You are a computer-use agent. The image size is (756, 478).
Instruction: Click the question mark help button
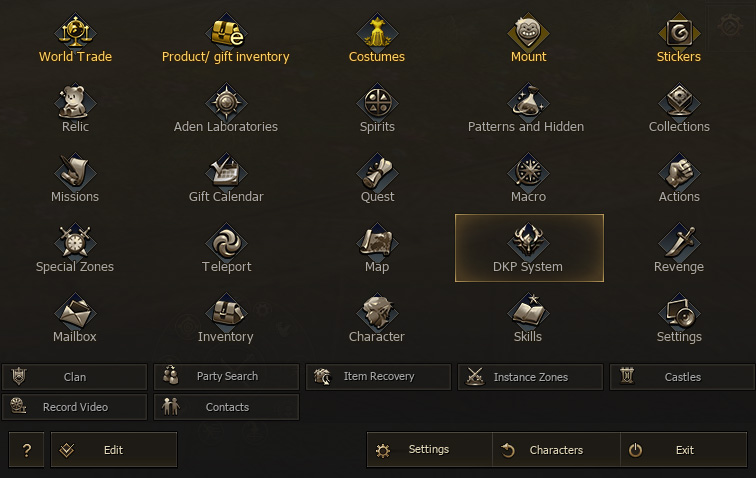(27, 450)
